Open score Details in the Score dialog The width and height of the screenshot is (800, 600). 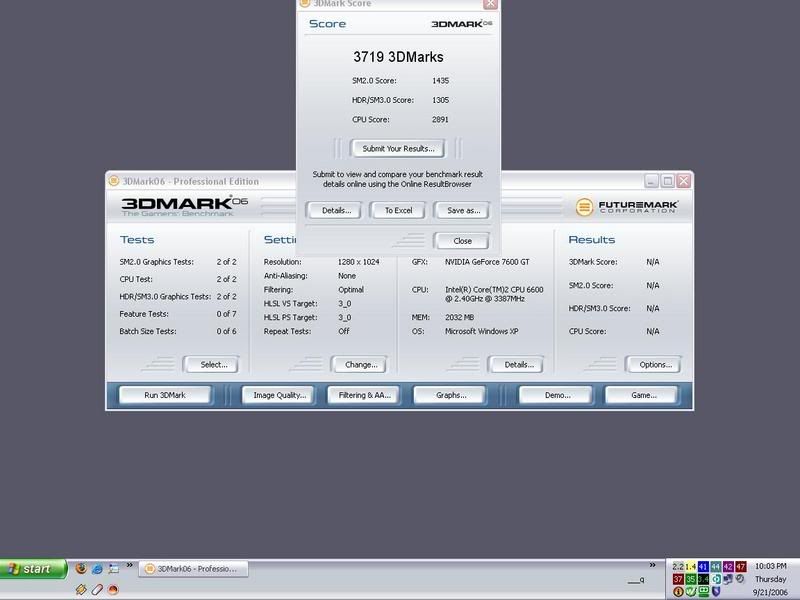coord(334,210)
